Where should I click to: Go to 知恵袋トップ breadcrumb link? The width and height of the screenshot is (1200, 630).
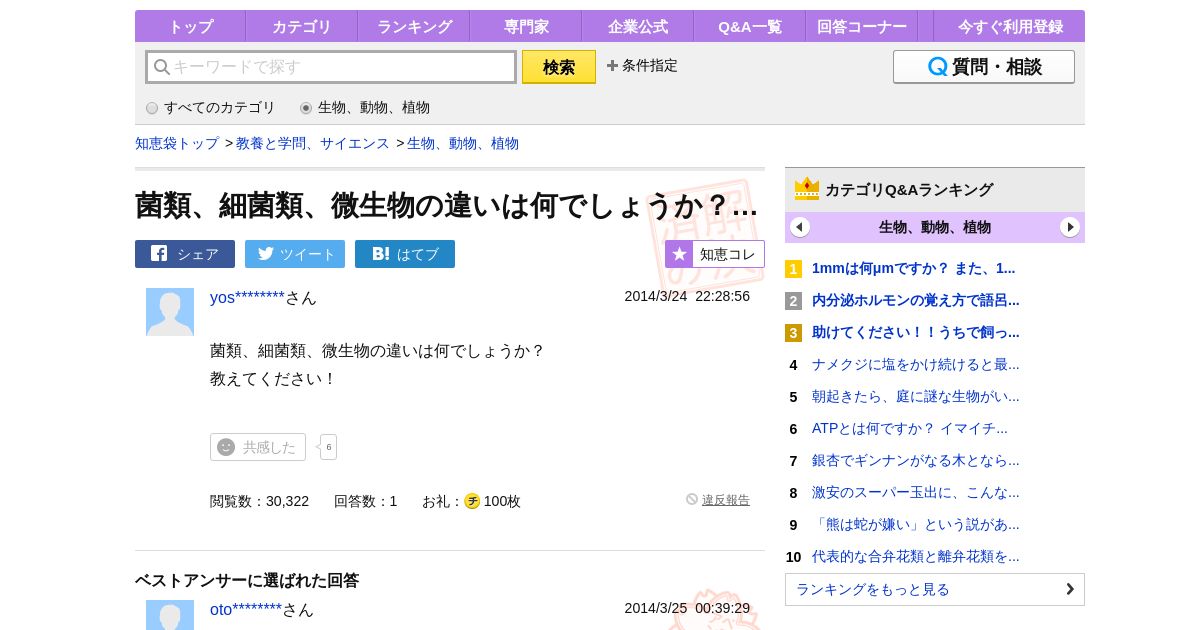177,144
